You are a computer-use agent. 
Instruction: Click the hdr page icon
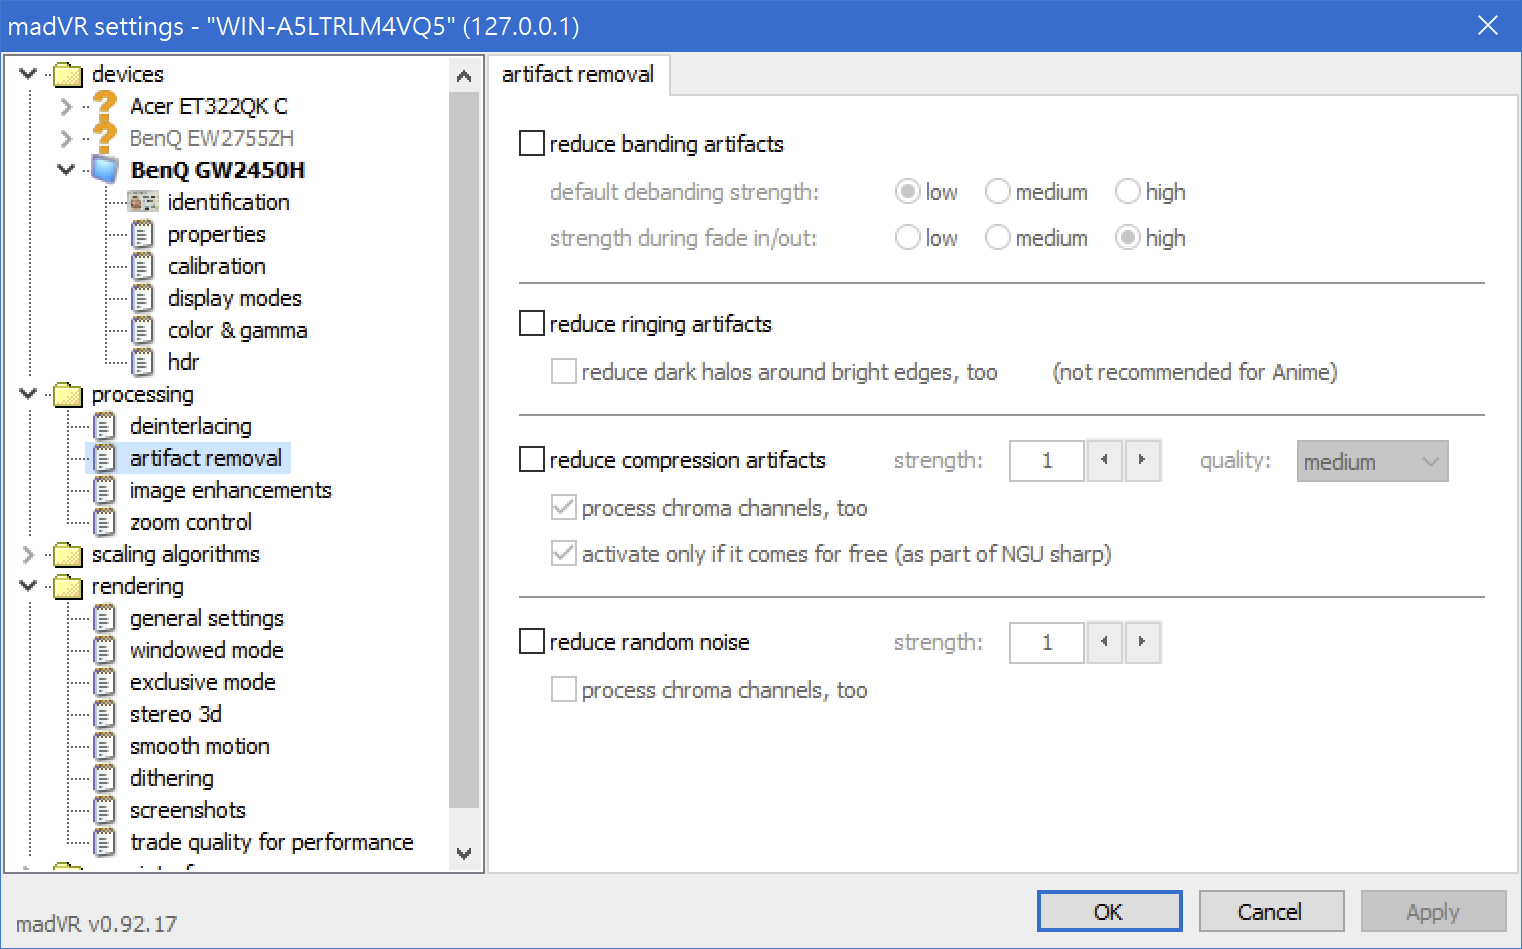coord(143,362)
